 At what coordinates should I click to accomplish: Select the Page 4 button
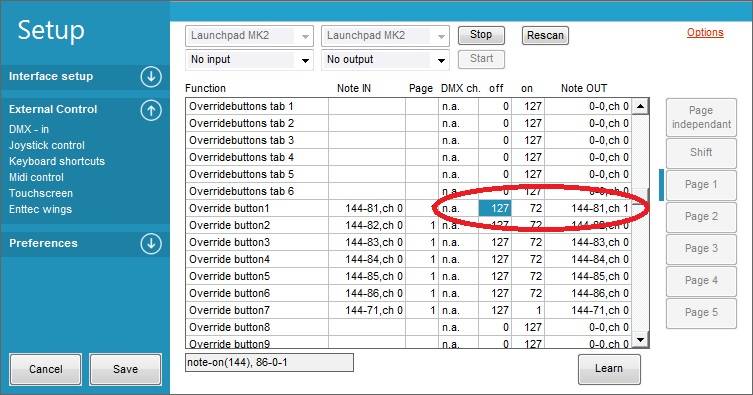(701, 281)
